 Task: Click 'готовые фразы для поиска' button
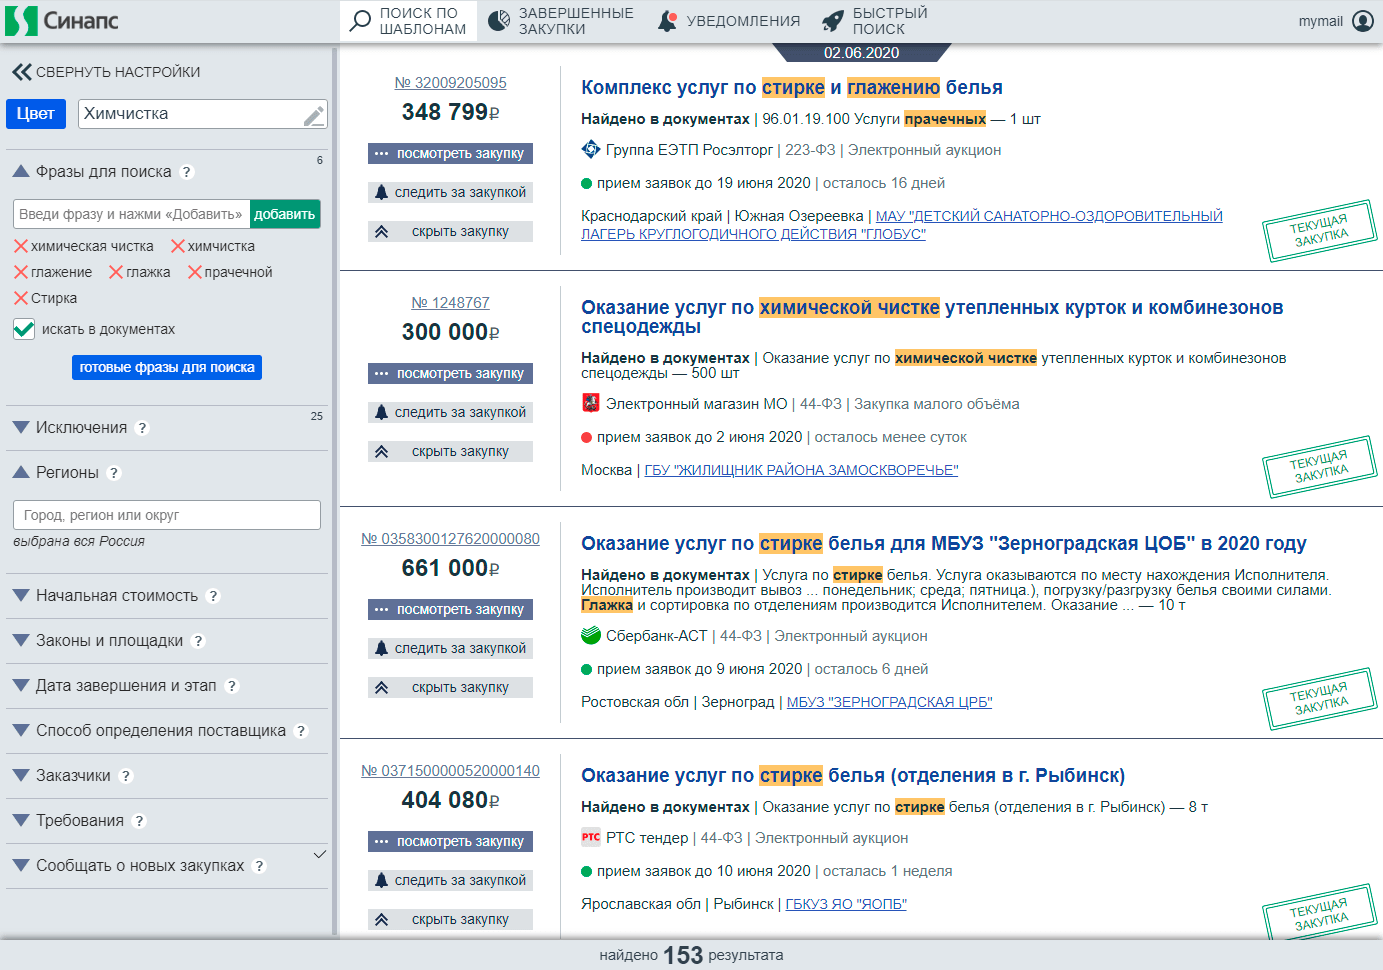[167, 368]
